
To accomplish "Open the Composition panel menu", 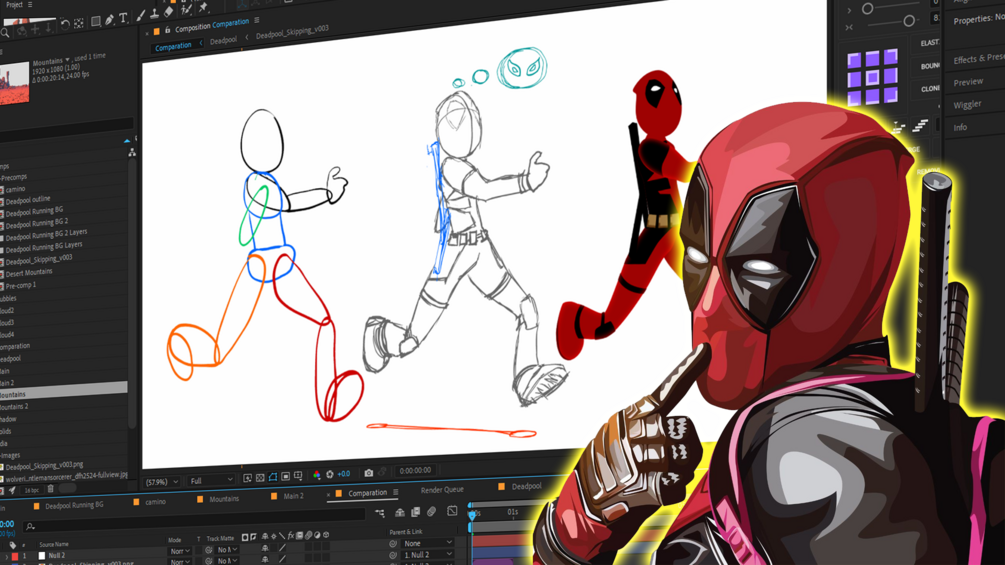I will [x=257, y=20].
